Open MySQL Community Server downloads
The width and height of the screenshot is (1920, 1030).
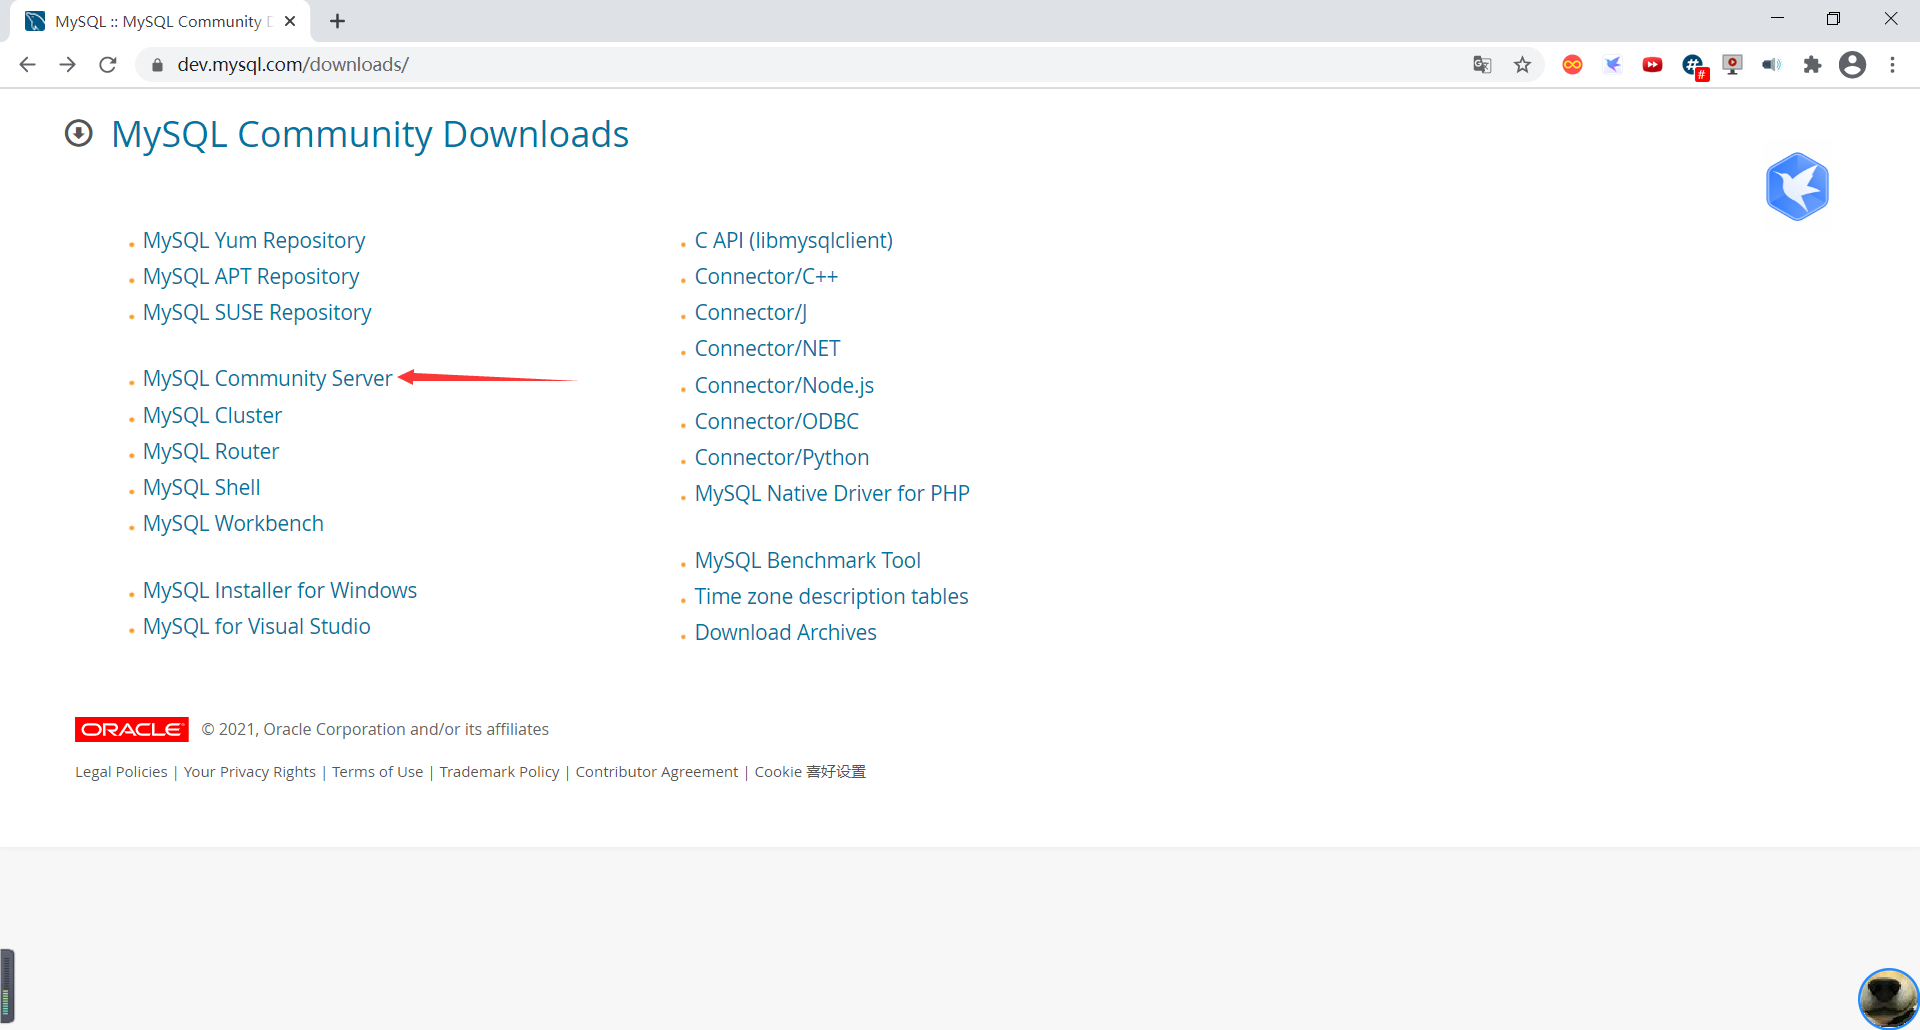[268, 379]
